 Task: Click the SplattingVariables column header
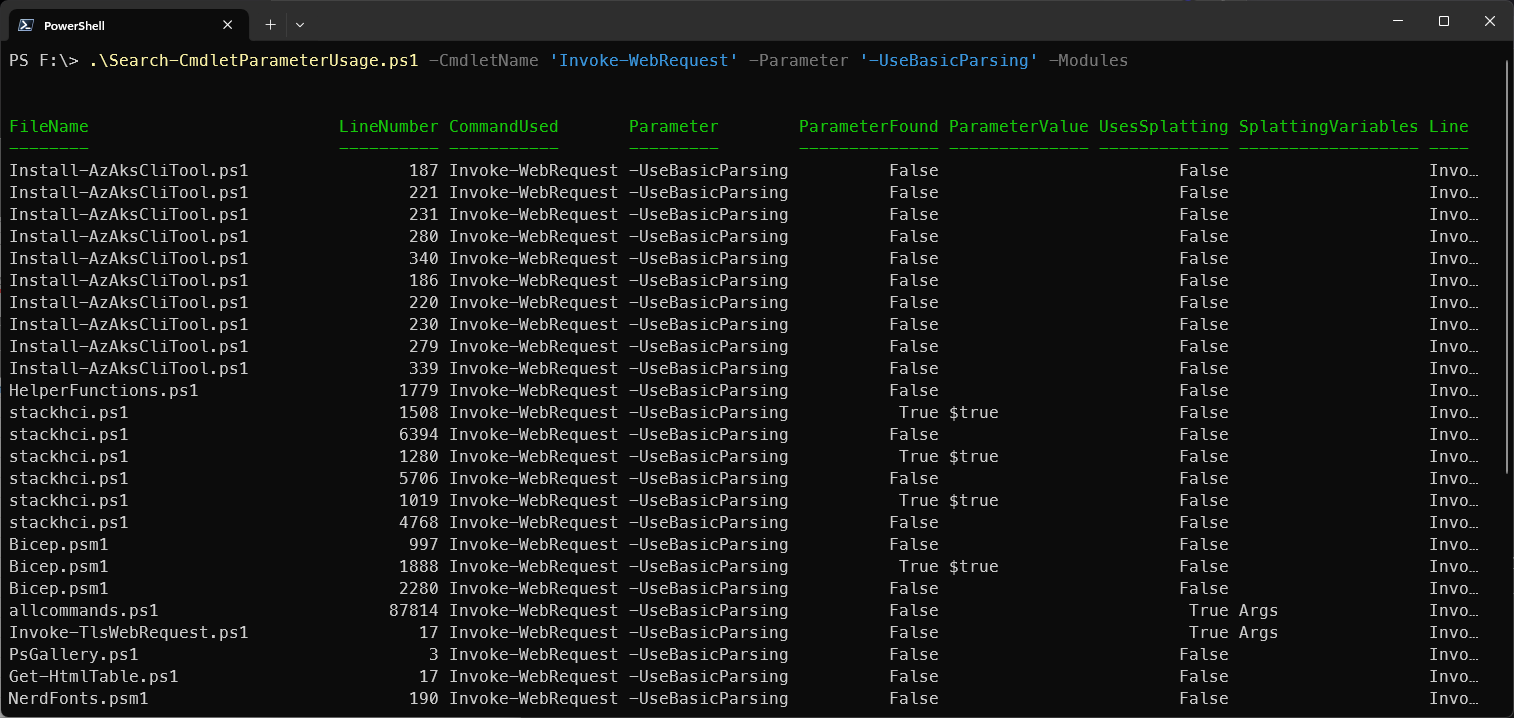point(1328,126)
